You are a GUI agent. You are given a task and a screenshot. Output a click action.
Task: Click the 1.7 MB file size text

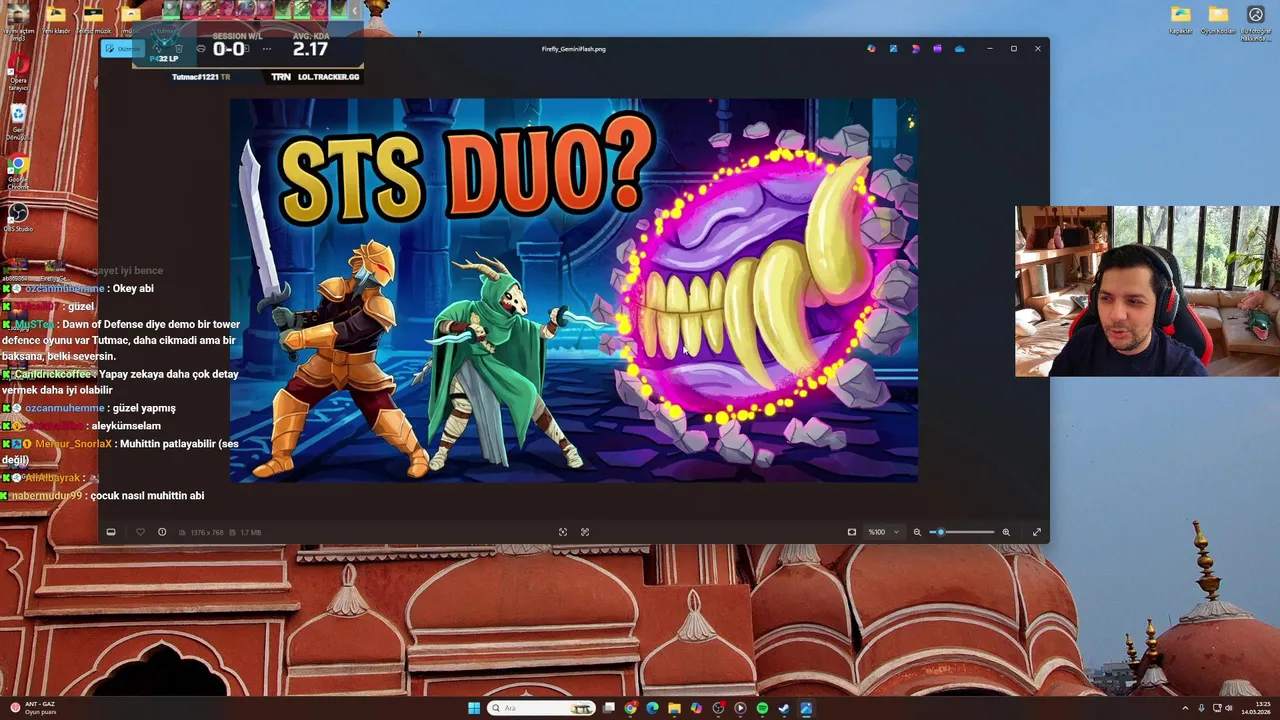point(250,532)
